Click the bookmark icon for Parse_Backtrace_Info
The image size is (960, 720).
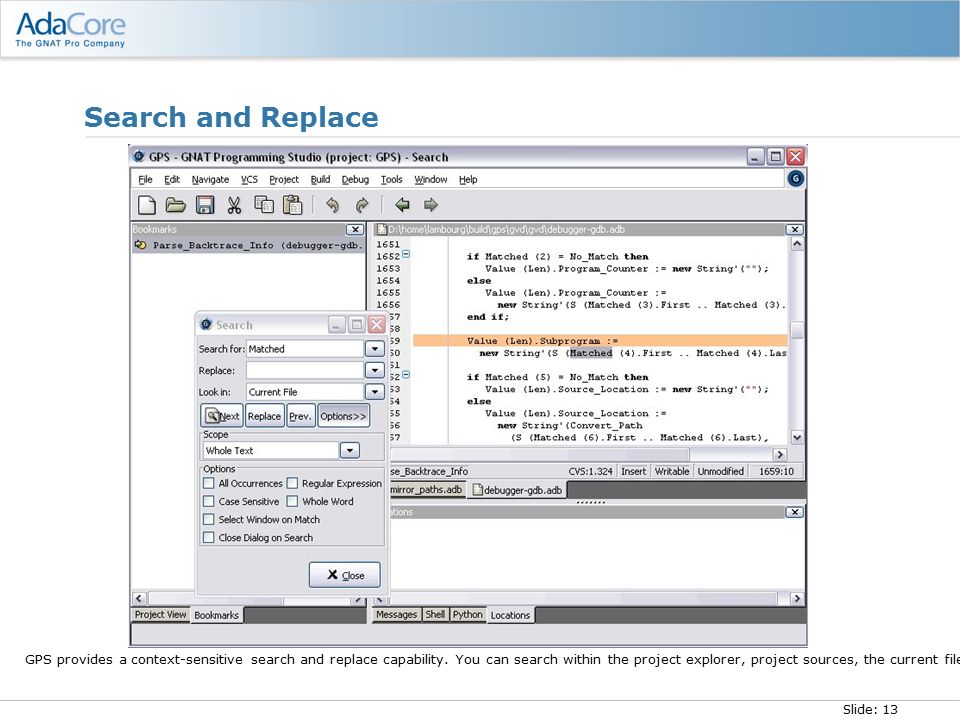[x=141, y=245]
